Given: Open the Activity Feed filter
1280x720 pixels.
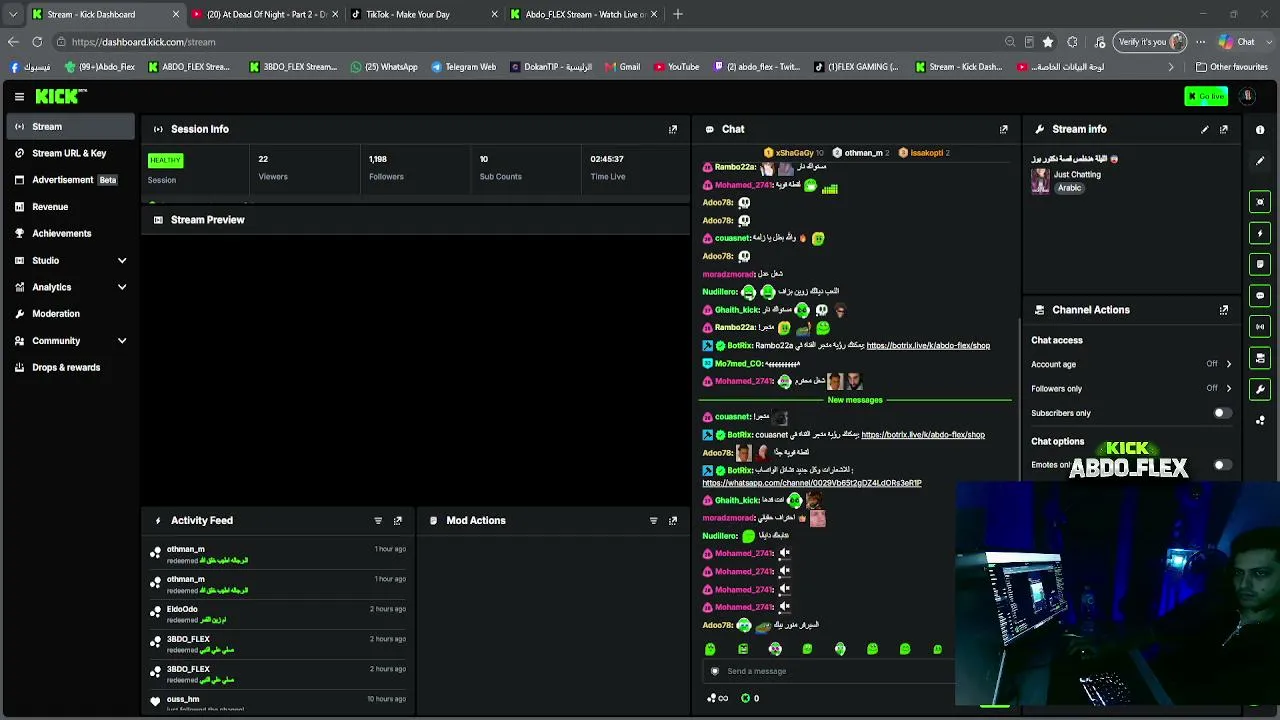Looking at the screenshot, I should click(378, 521).
